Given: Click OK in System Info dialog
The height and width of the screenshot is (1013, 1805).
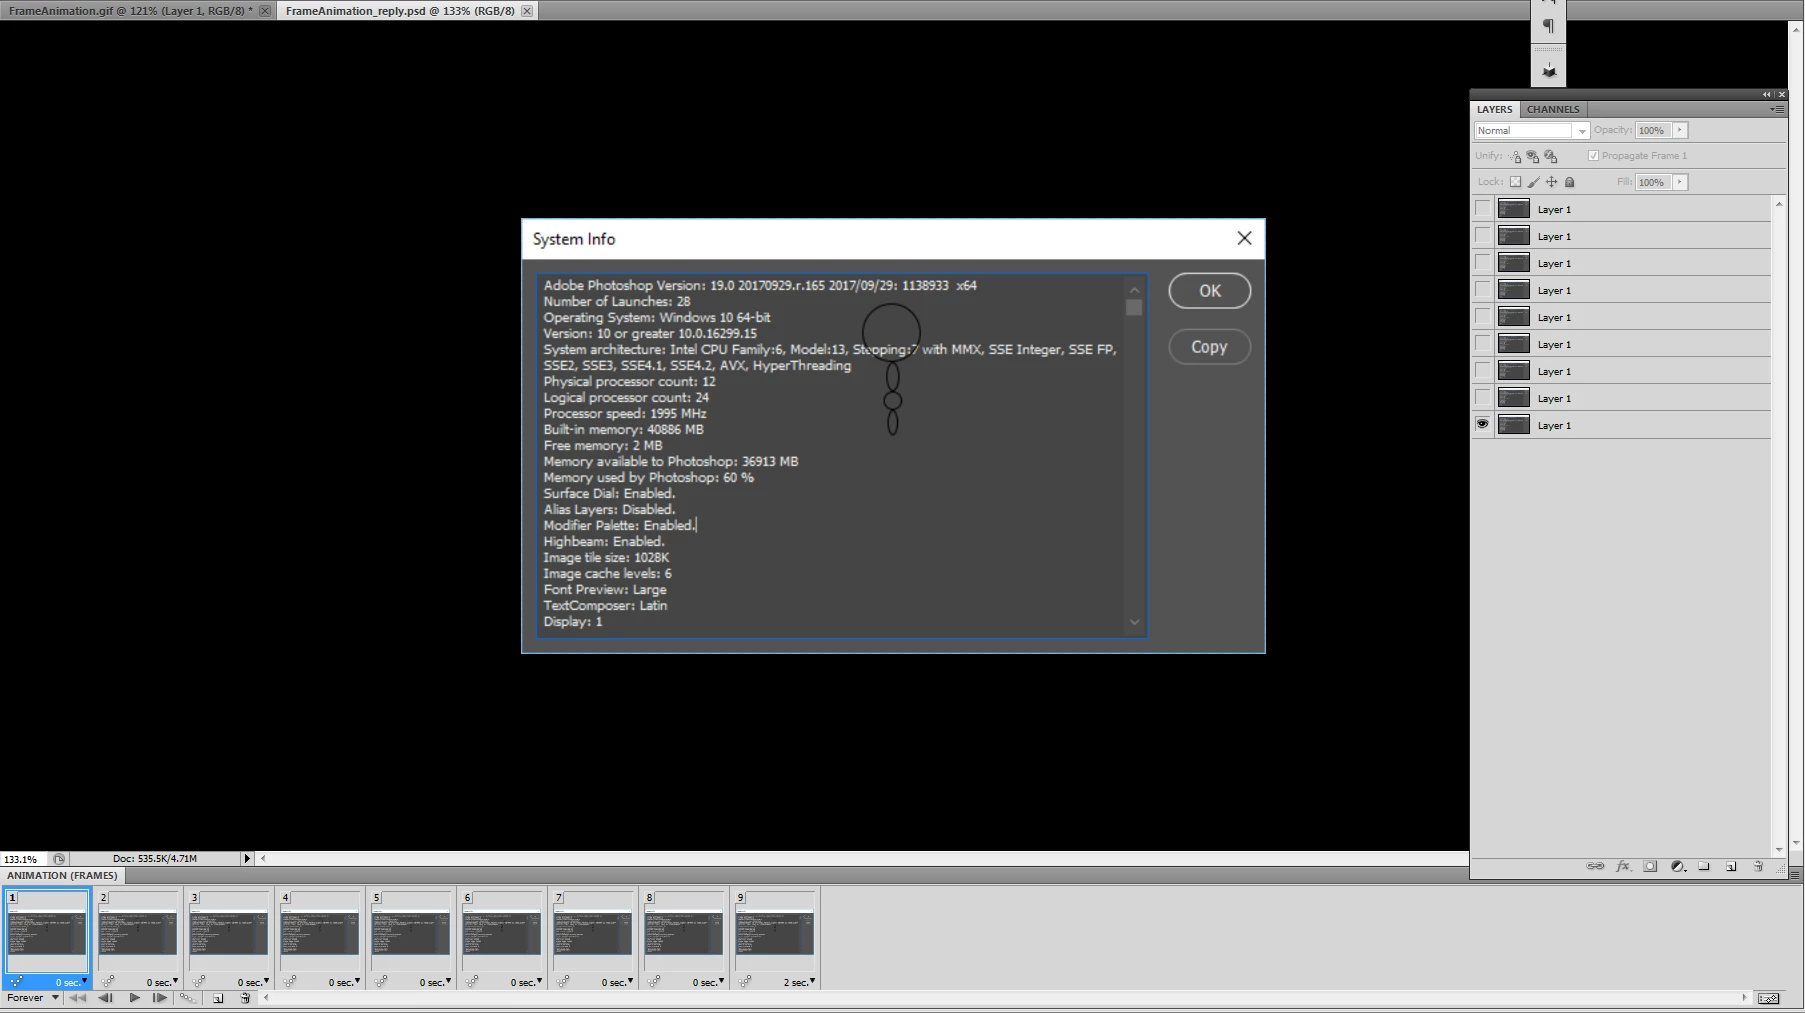Looking at the screenshot, I should coord(1210,291).
